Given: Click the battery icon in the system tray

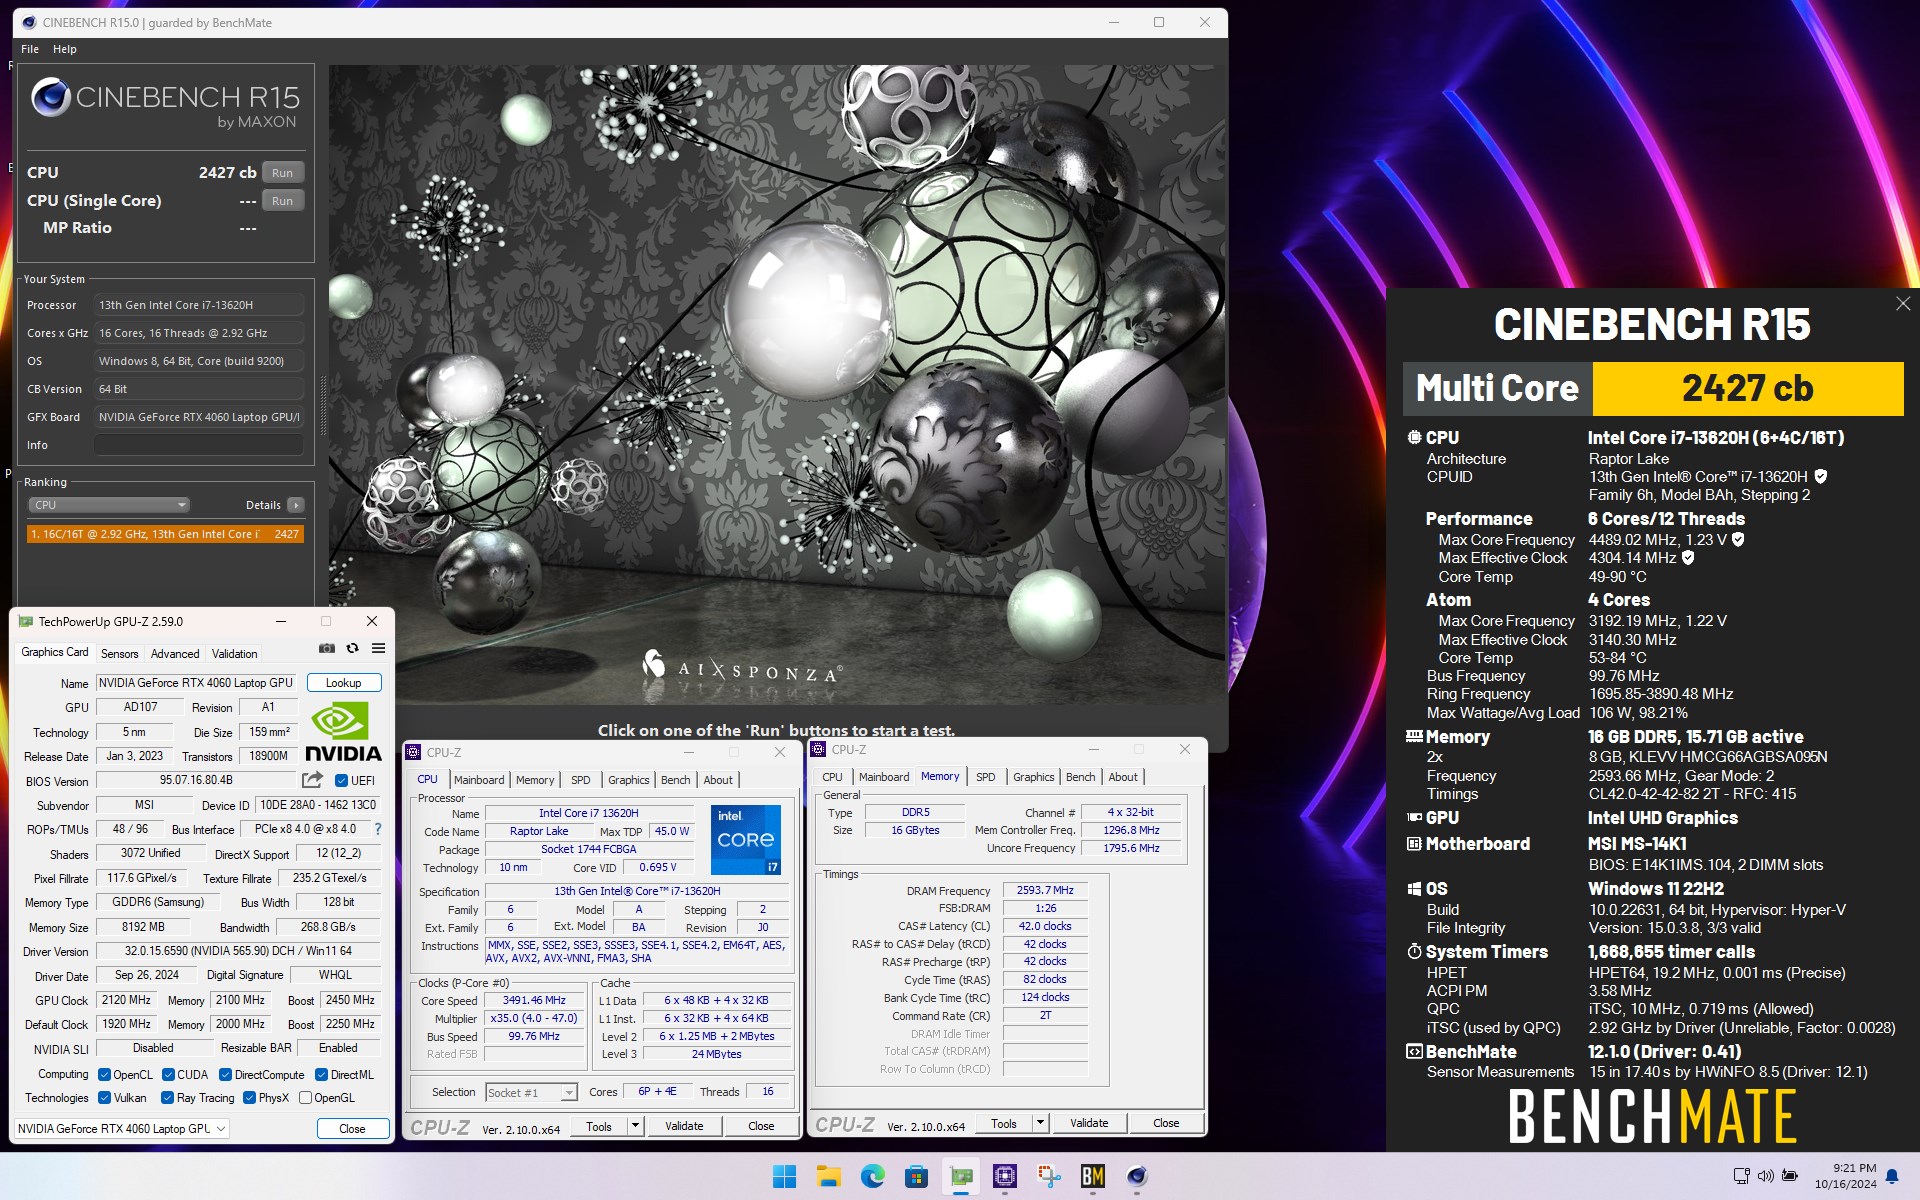Looking at the screenshot, I should tap(1790, 1176).
